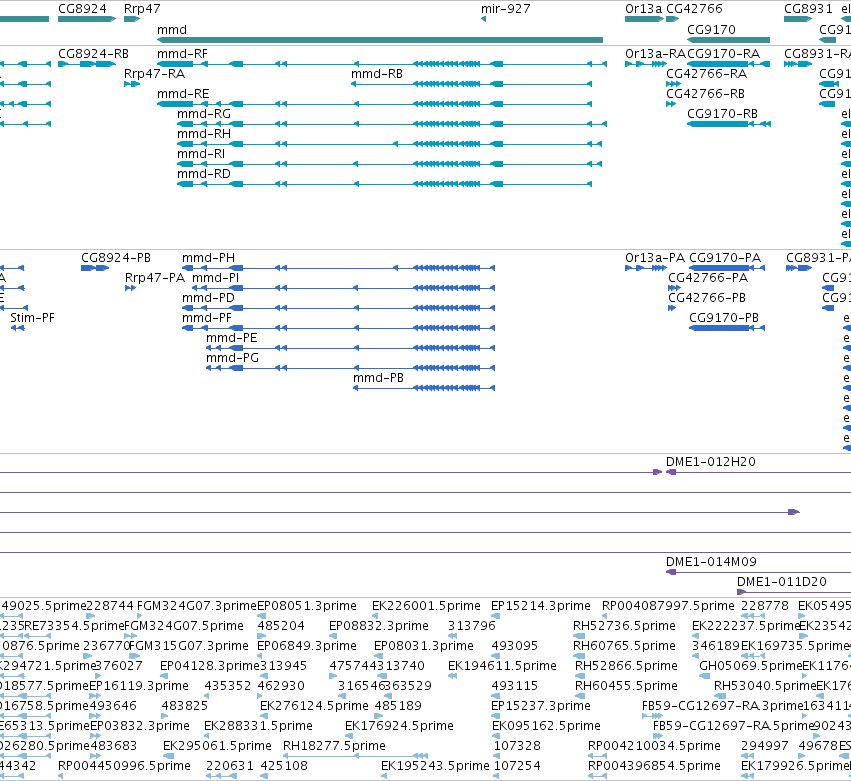Click the Or13a-RA transcript label
The image size is (851, 781).
pyautogui.click(x=655, y=54)
